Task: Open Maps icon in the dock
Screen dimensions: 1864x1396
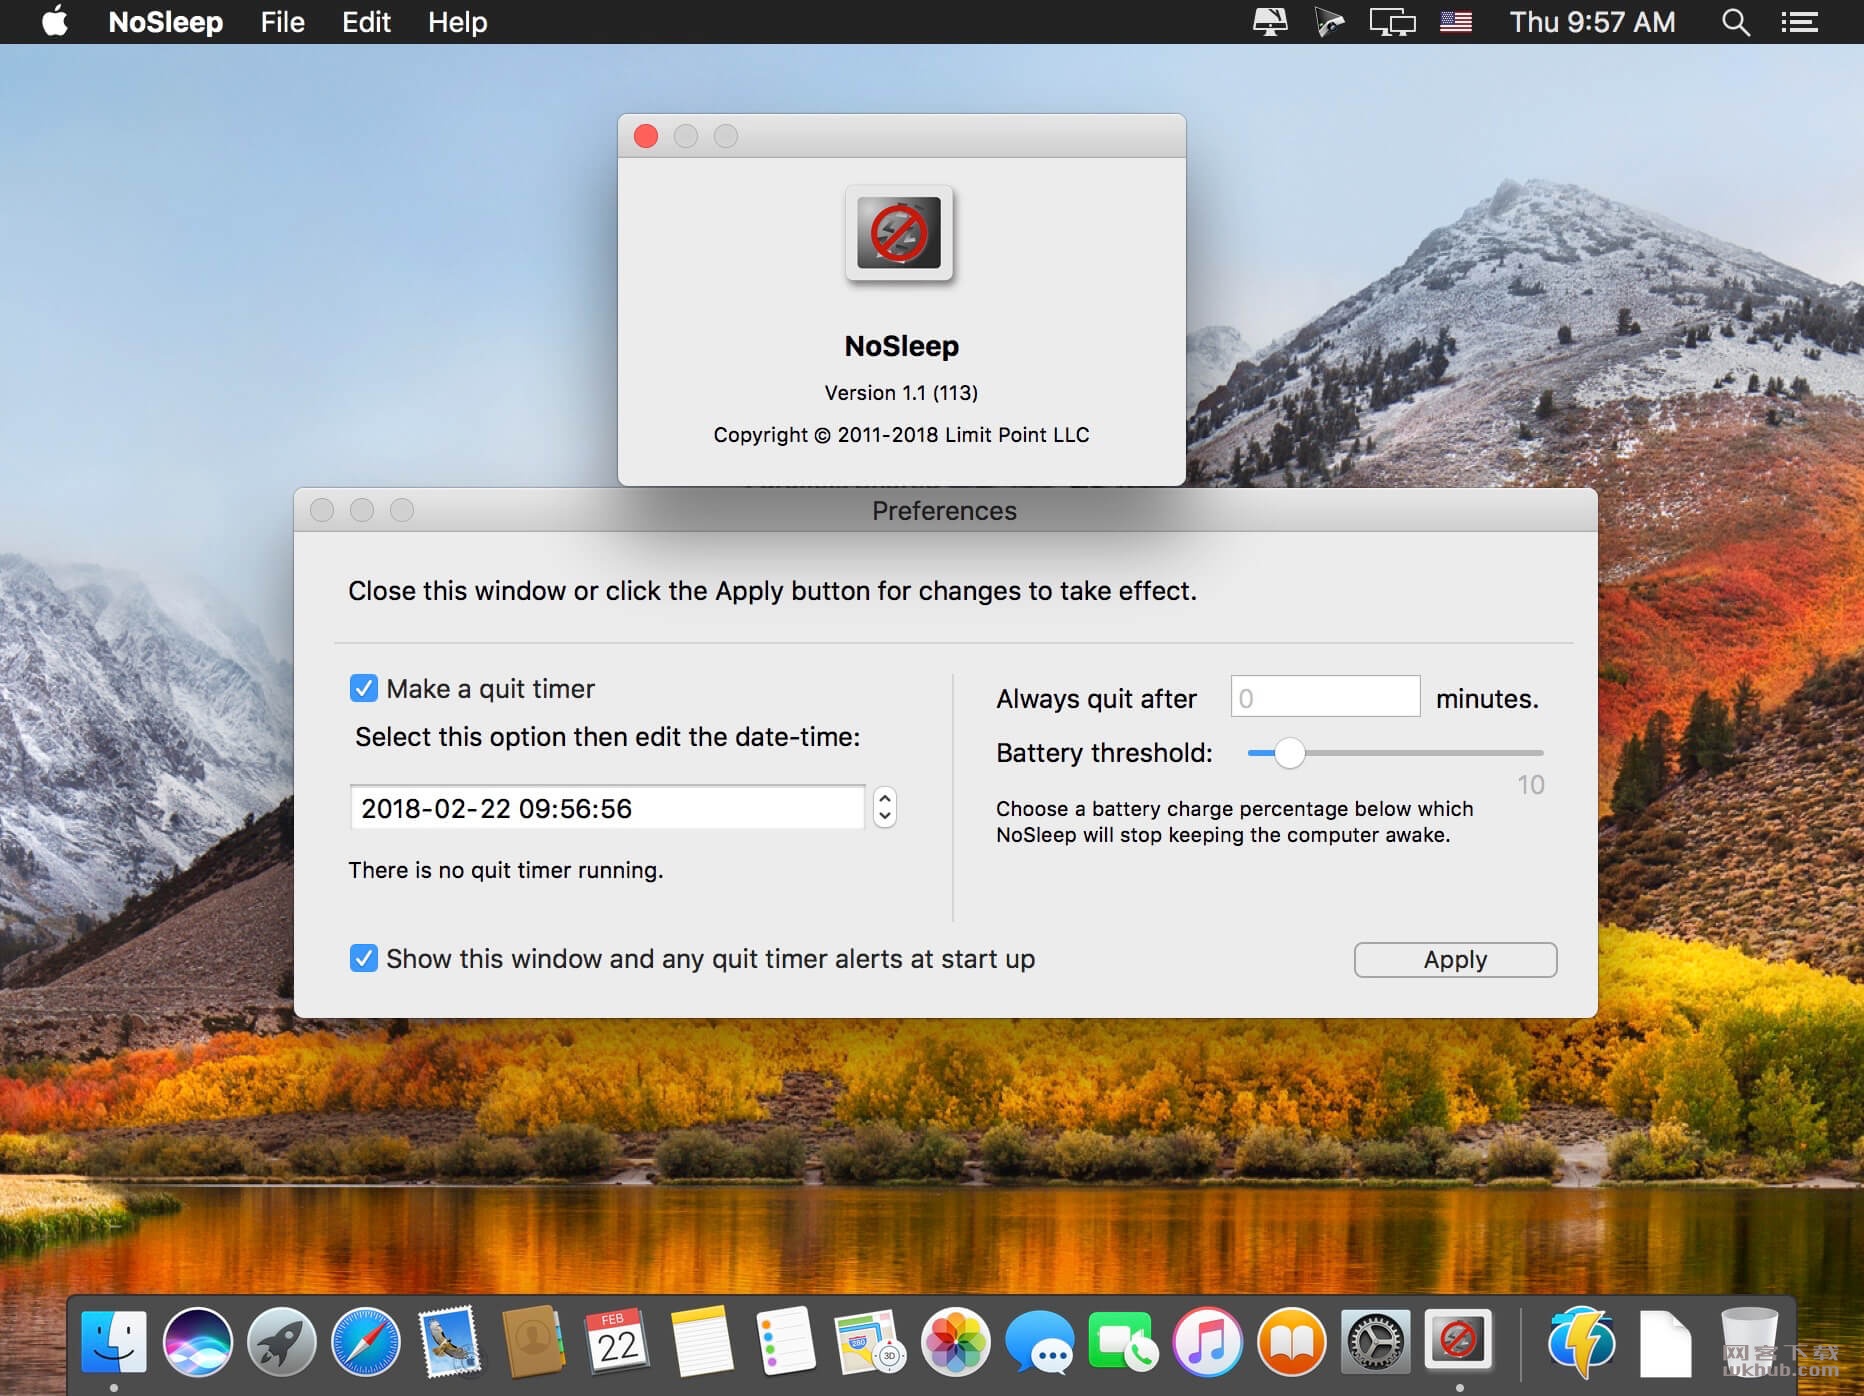Action: pyautogui.click(x=870, y=1342)
